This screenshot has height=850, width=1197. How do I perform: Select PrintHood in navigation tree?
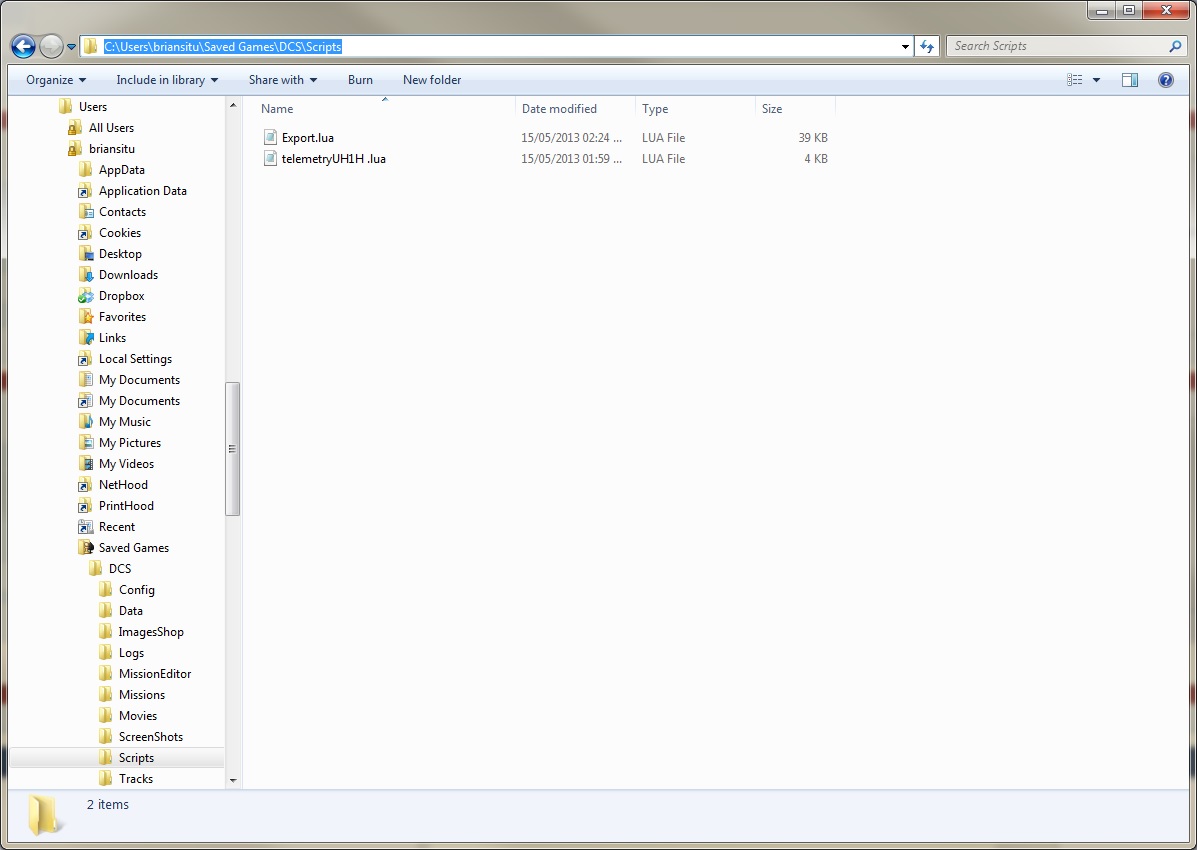coord(126,506)
